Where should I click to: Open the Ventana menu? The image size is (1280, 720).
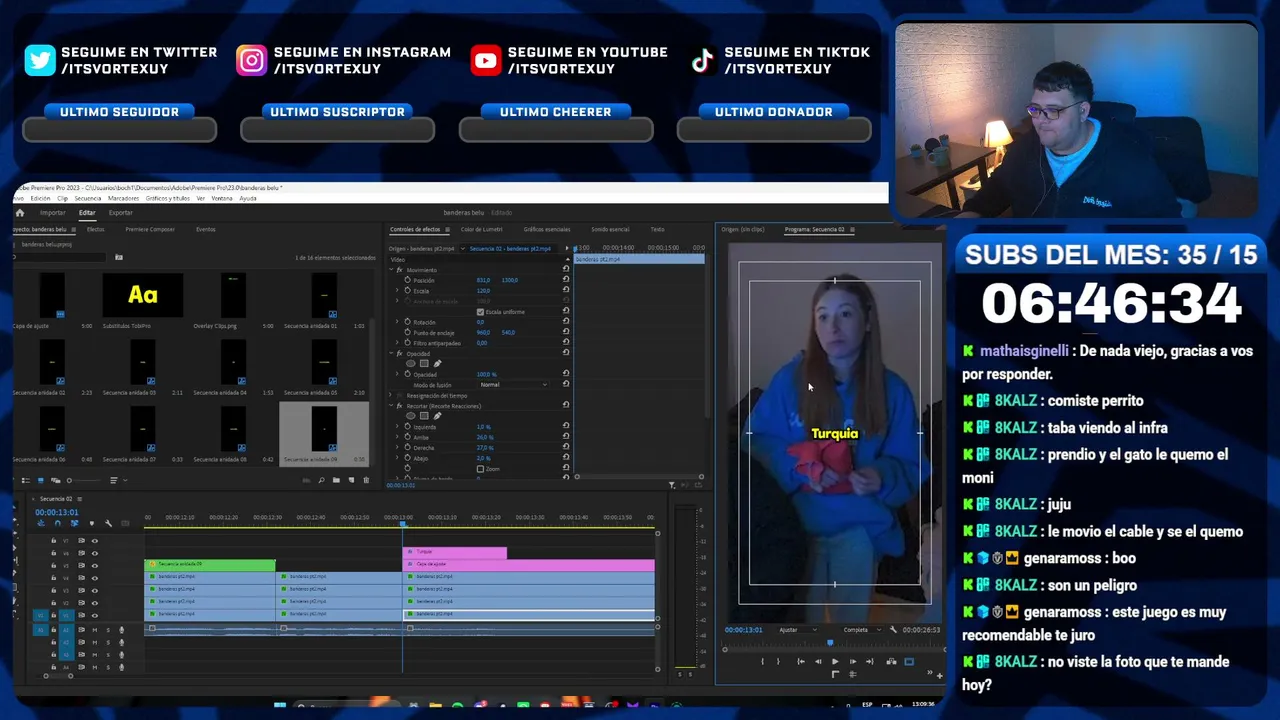pos(222,198)
